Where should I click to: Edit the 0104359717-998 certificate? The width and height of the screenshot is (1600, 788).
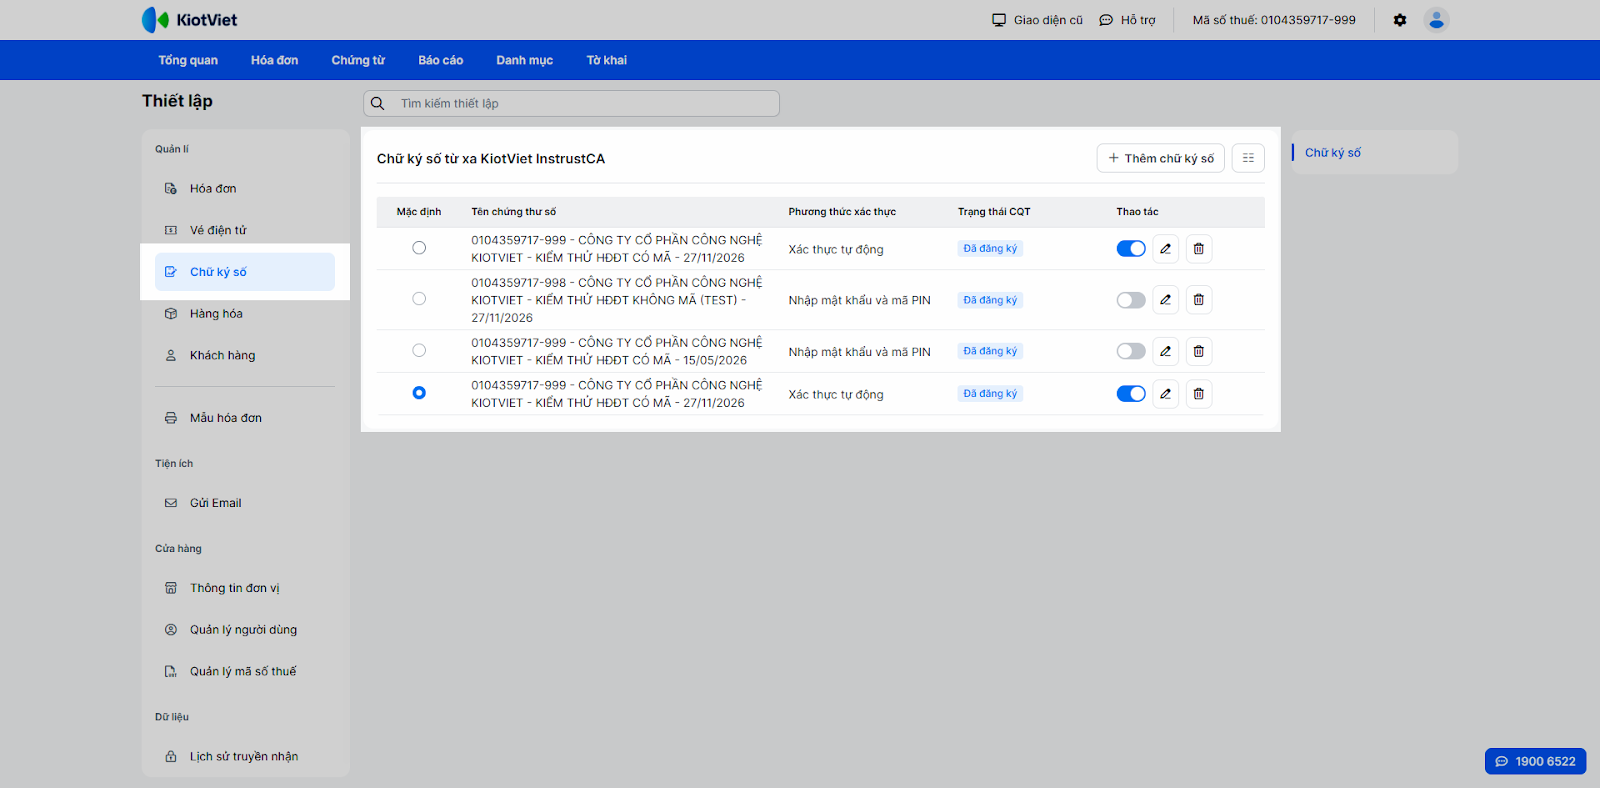click(1165, 300)
